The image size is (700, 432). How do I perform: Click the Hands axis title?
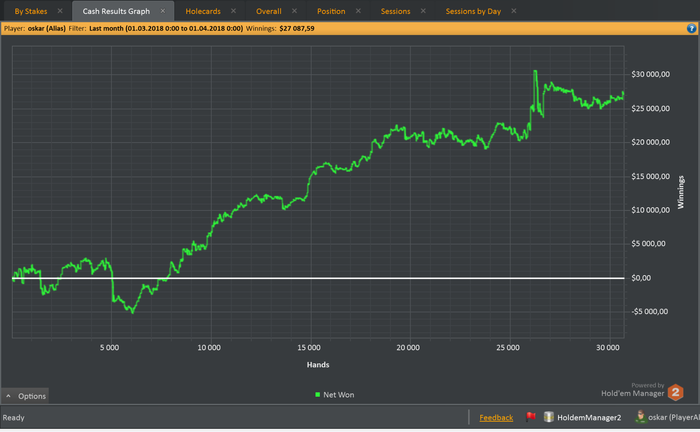[318, 365]
